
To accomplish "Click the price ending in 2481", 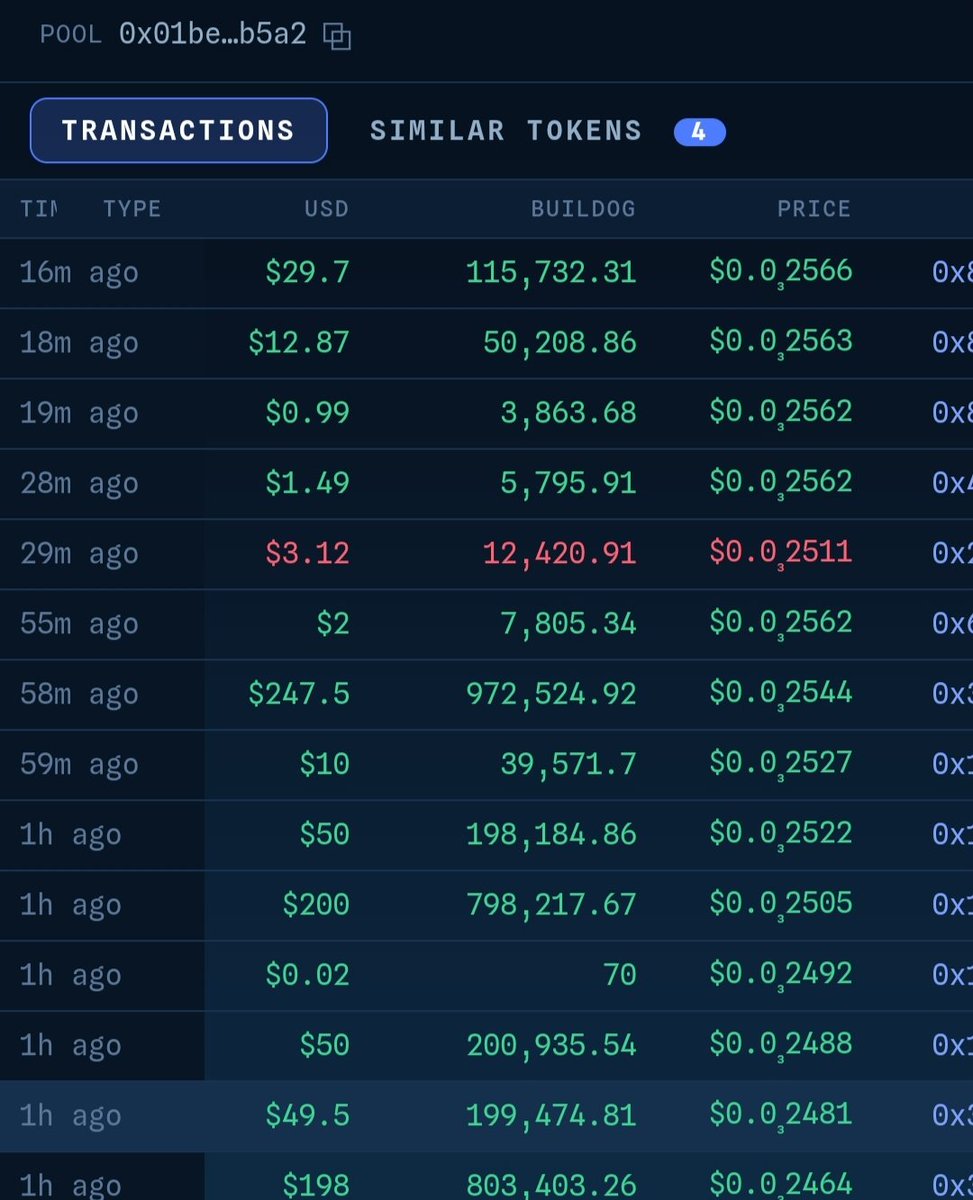I will (781, 1115).
